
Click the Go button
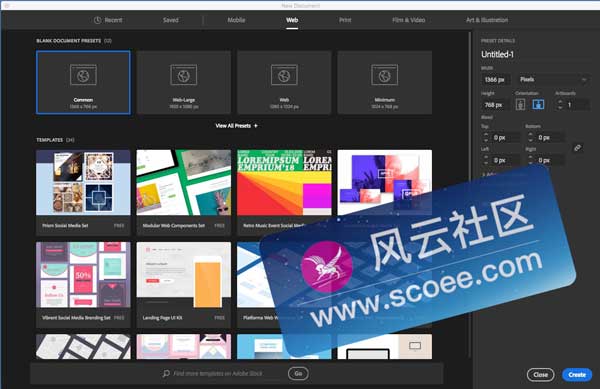pos(298,373)
